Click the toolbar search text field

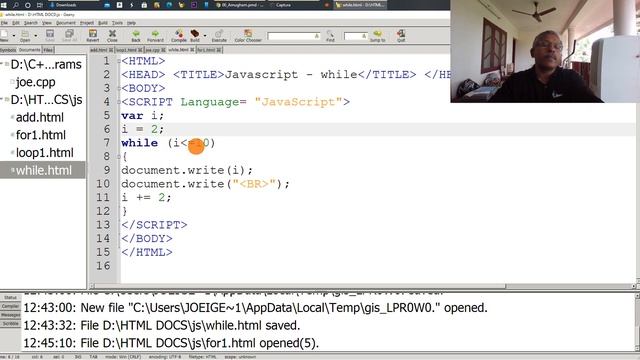pyautogui.click(x=294, y=36)
